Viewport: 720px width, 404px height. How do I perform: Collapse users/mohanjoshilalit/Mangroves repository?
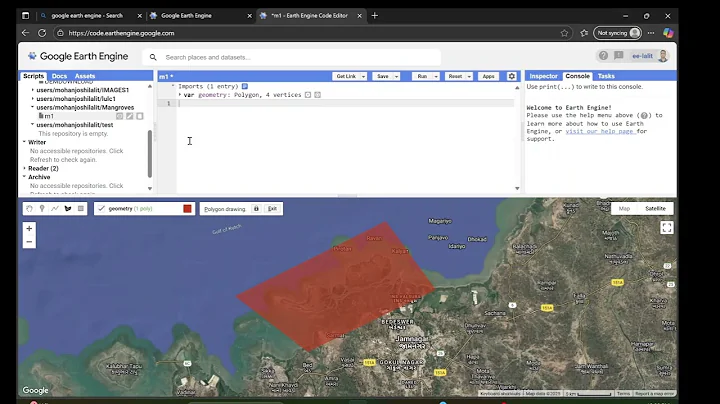pyautogui.click(x=33, y=107)
